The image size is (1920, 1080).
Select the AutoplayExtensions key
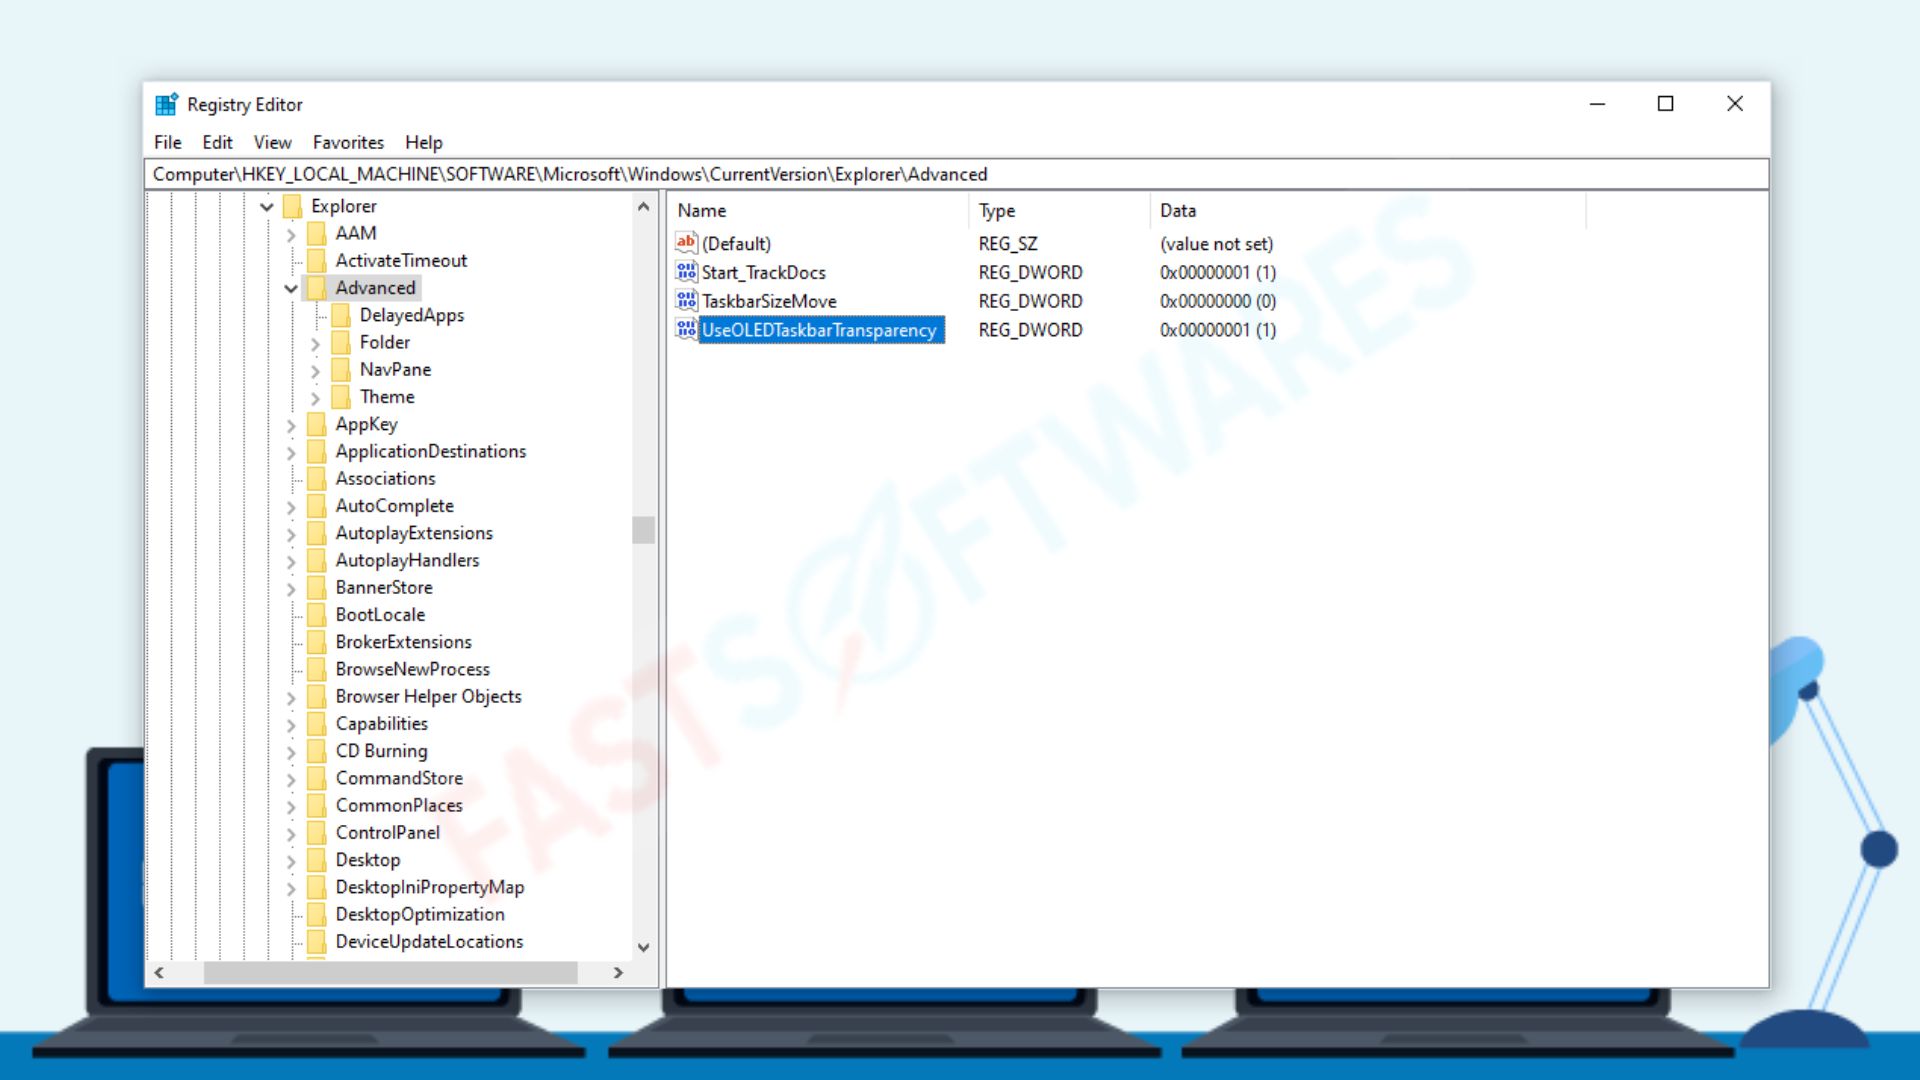[414, 533]
